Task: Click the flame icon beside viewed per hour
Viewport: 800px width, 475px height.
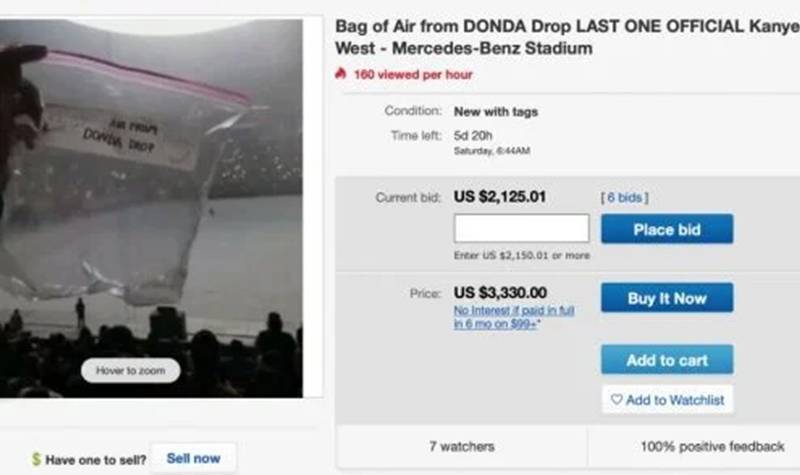Action: tap(341, 74)
